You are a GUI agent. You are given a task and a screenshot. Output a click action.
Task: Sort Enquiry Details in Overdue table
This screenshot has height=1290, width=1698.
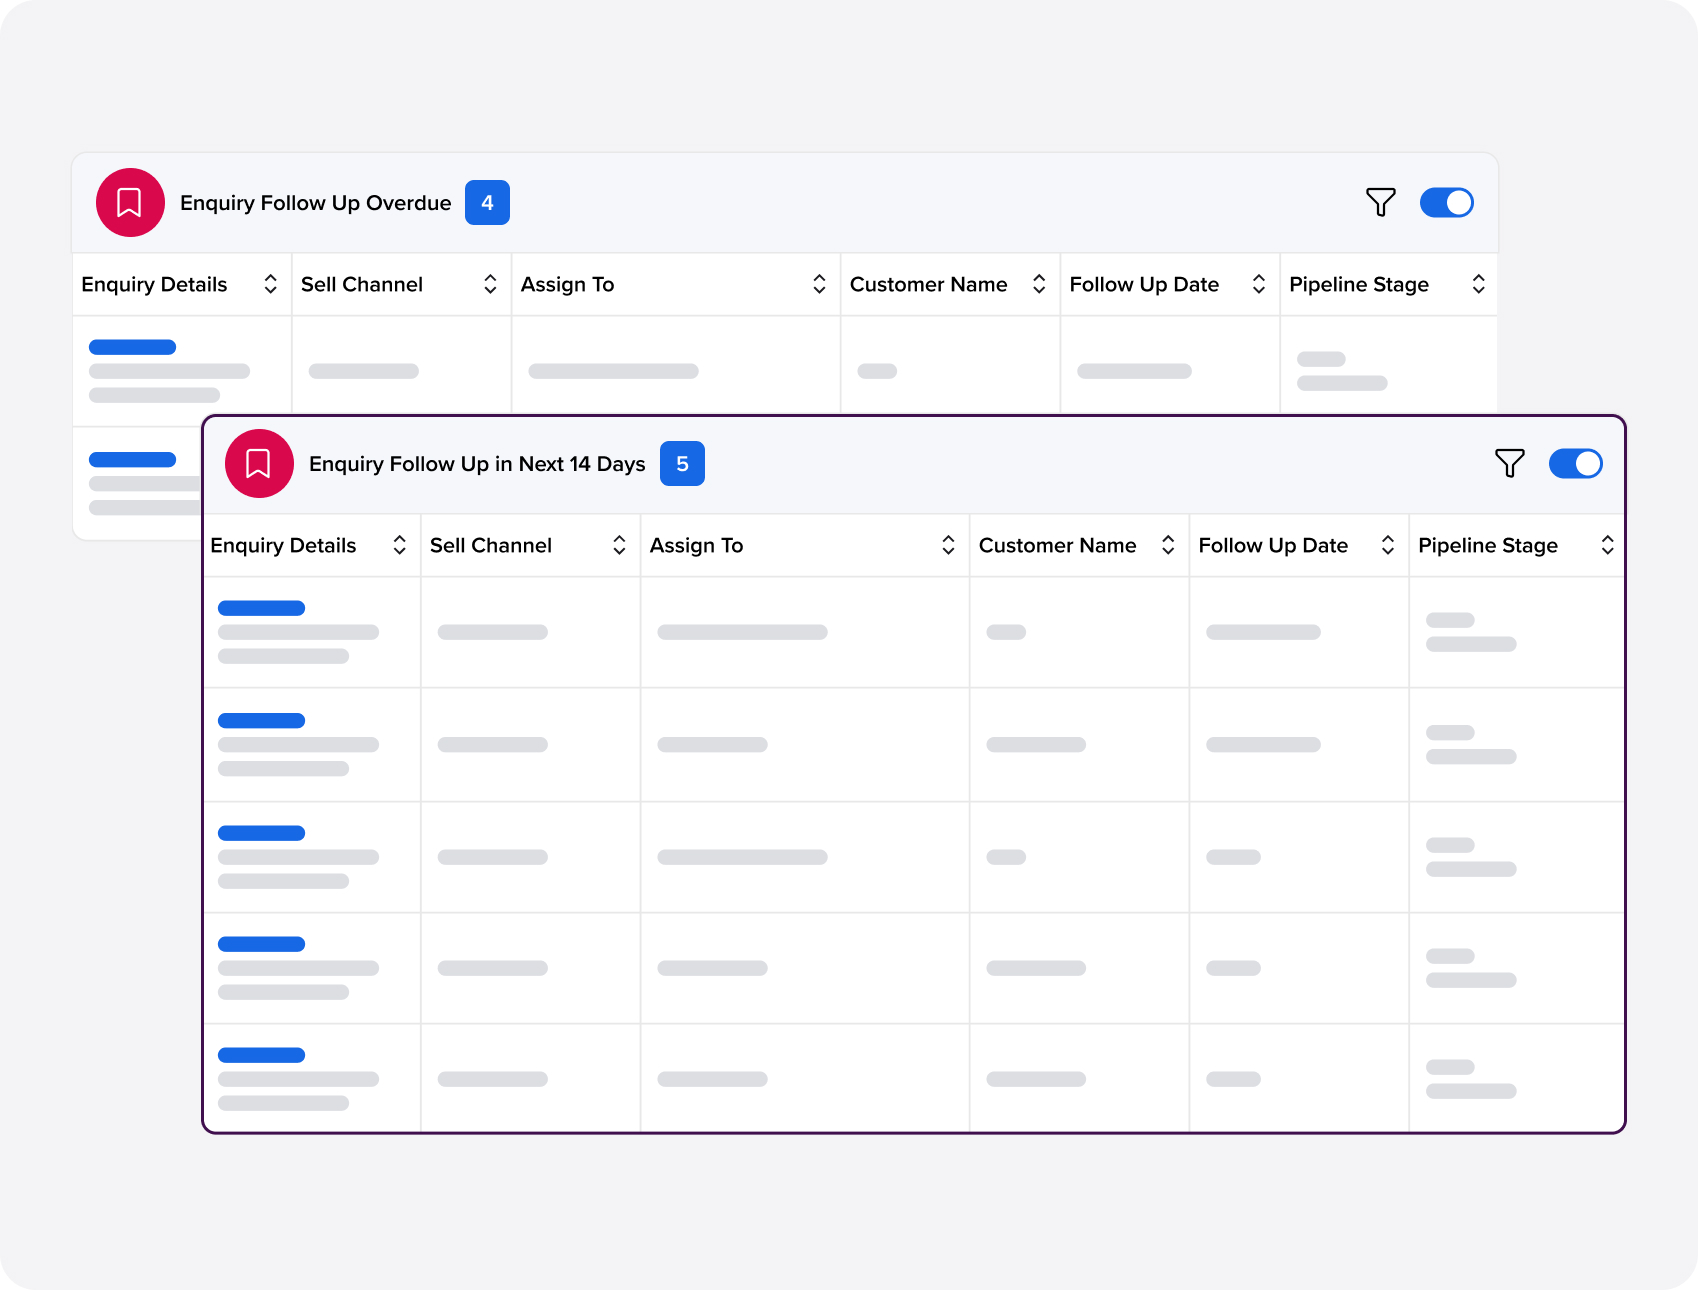[x=270, y=284]
